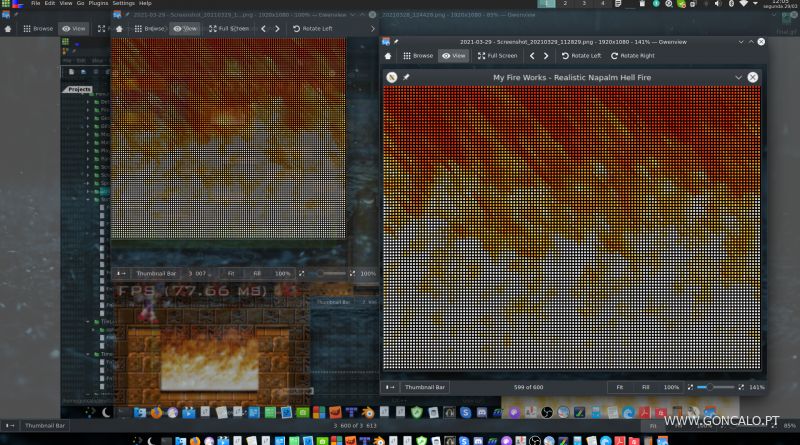Viewport: 800px width, 445px height.
Task: Open the Settings menu in top menu bar
Action: [123, 4]
